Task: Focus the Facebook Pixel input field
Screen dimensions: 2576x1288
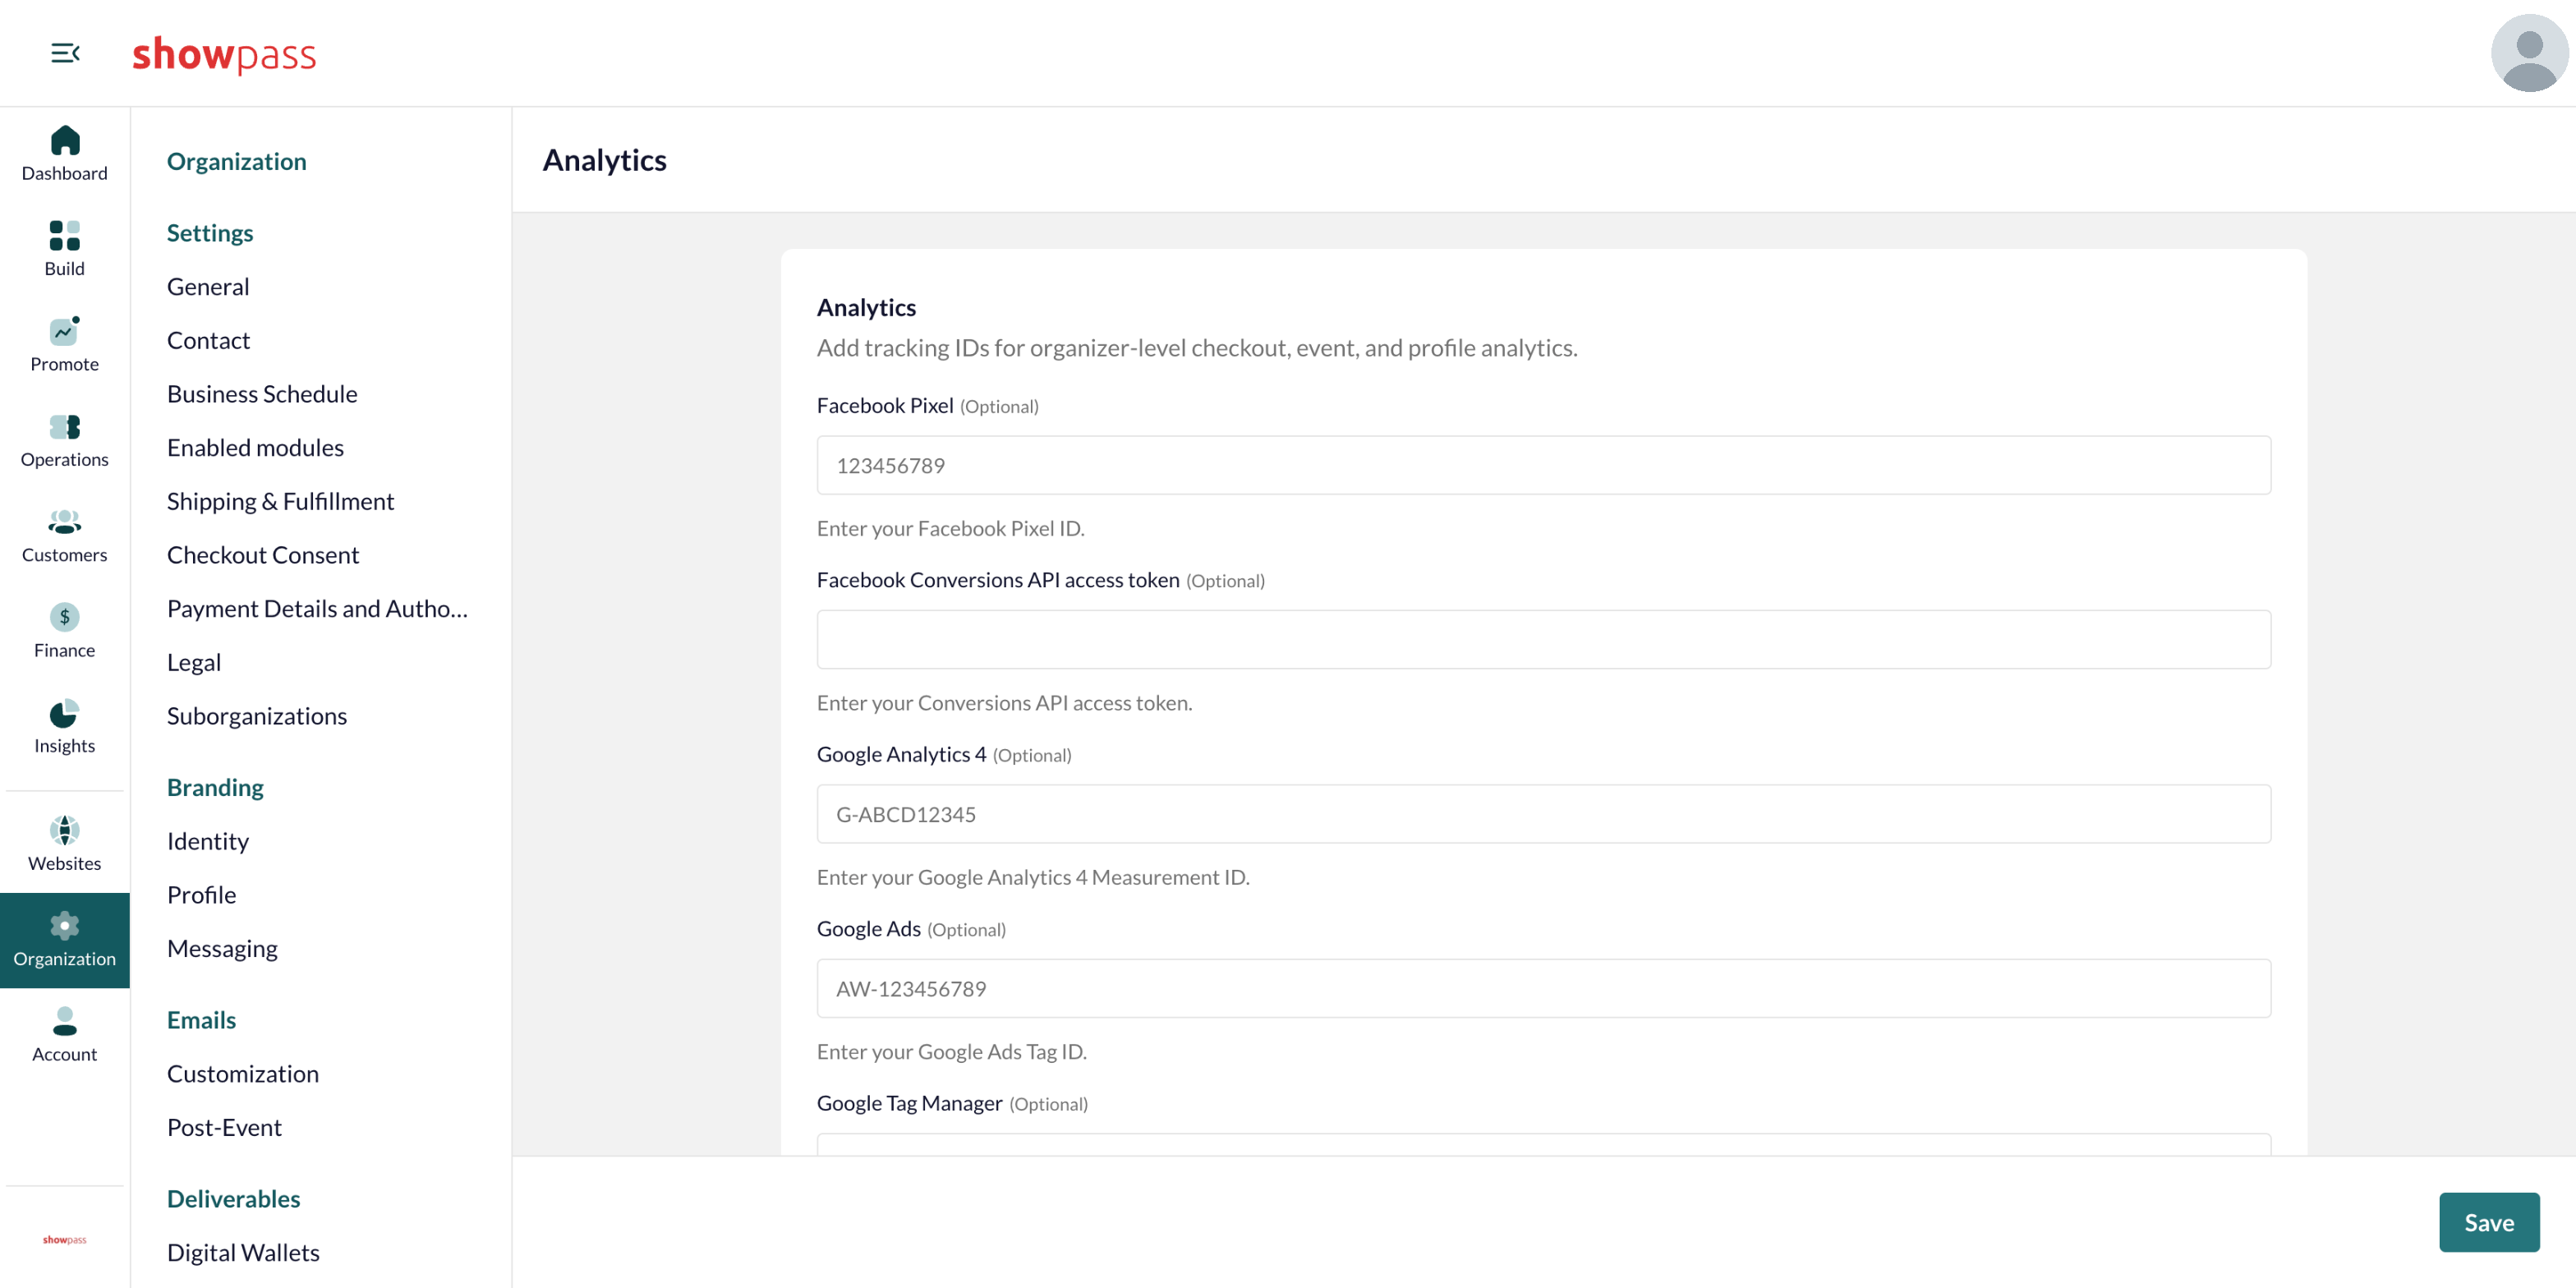Action: click(x=1543, y=465)
